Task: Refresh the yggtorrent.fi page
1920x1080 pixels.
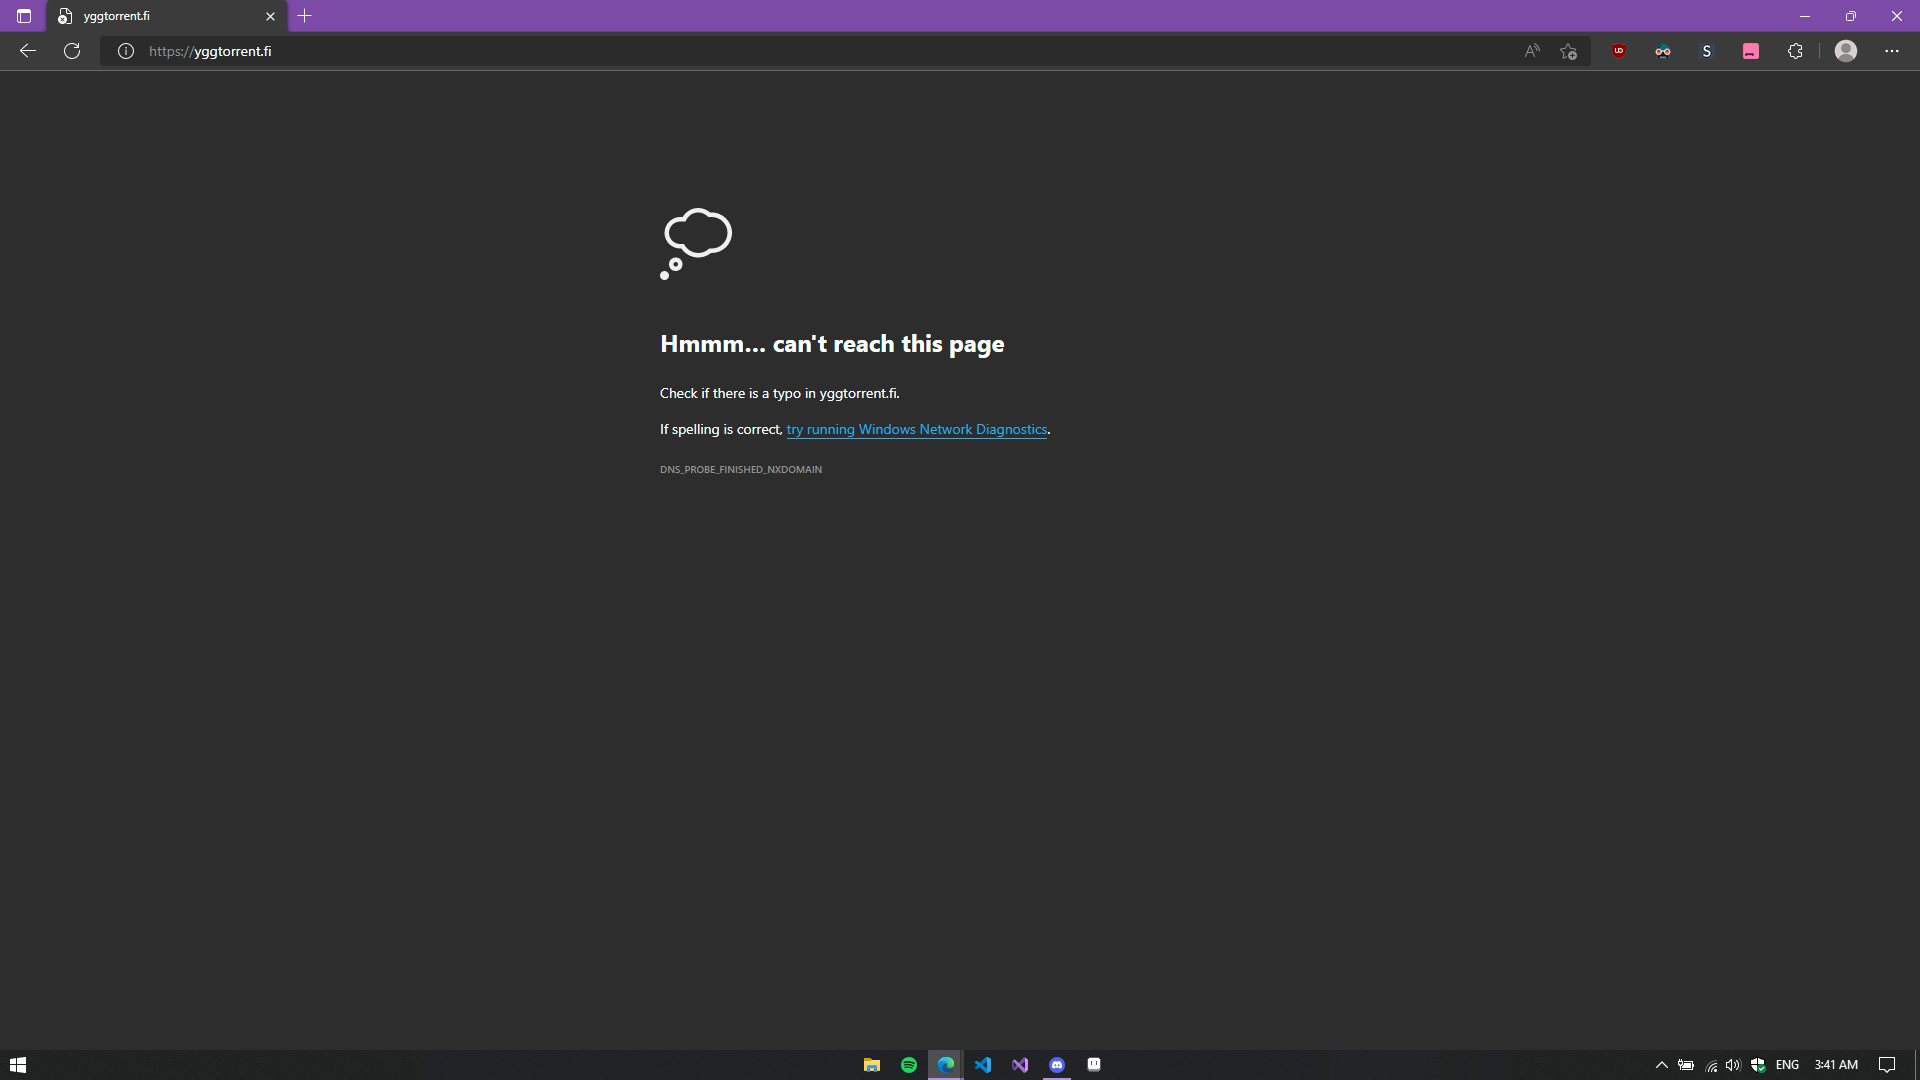Action: tap(72, 51)
